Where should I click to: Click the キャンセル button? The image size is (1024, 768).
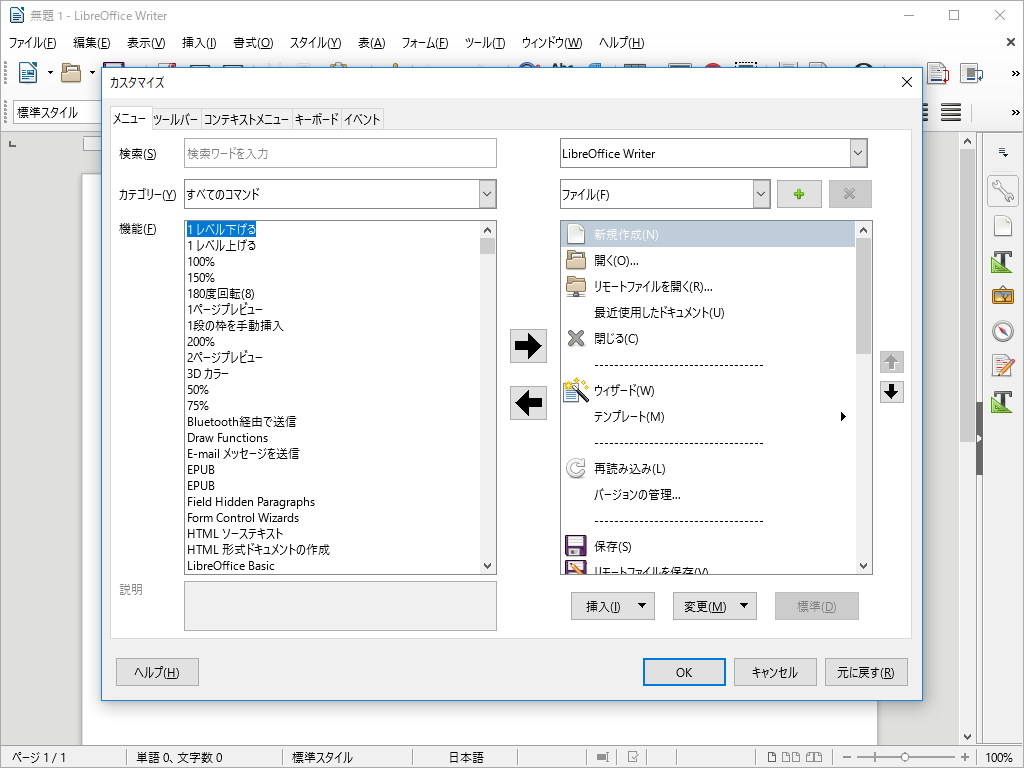(775, 673)
